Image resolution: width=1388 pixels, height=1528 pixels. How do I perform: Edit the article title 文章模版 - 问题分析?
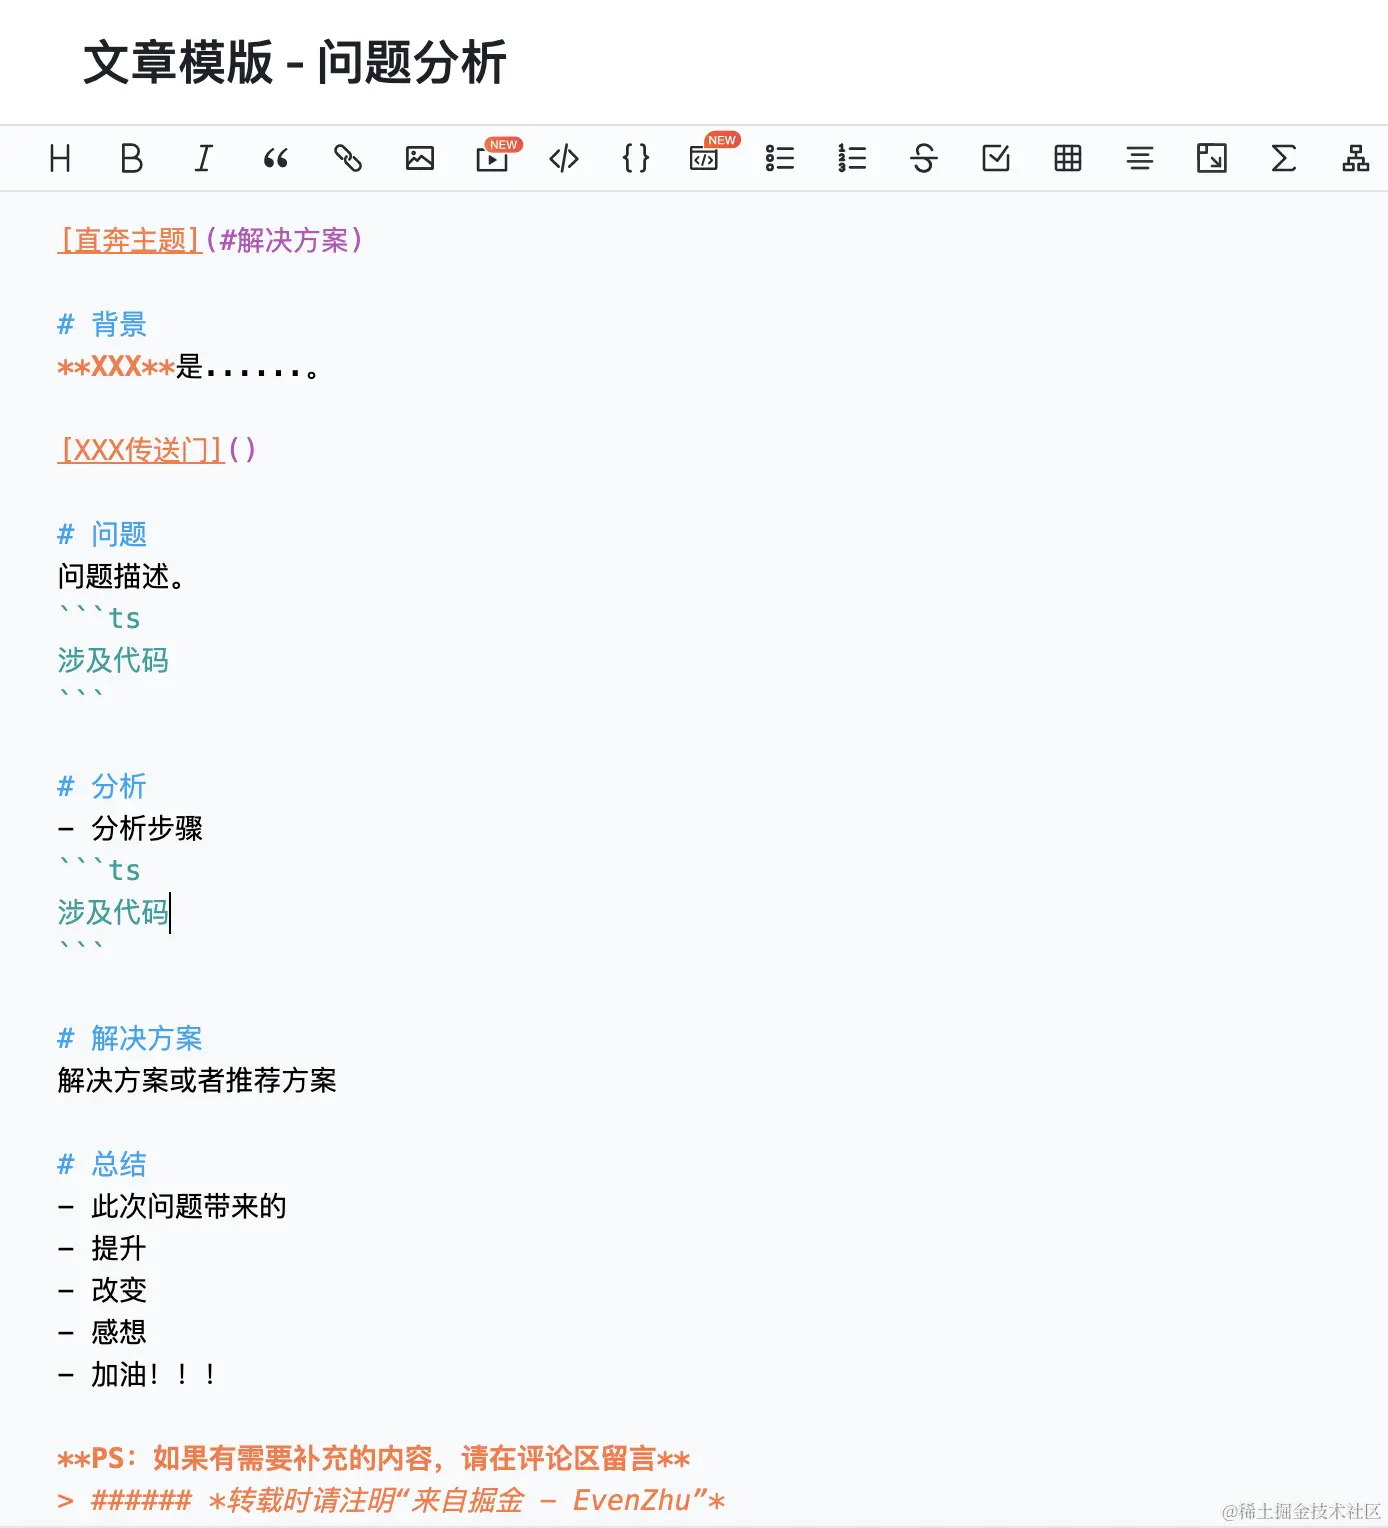pos(295,63)
